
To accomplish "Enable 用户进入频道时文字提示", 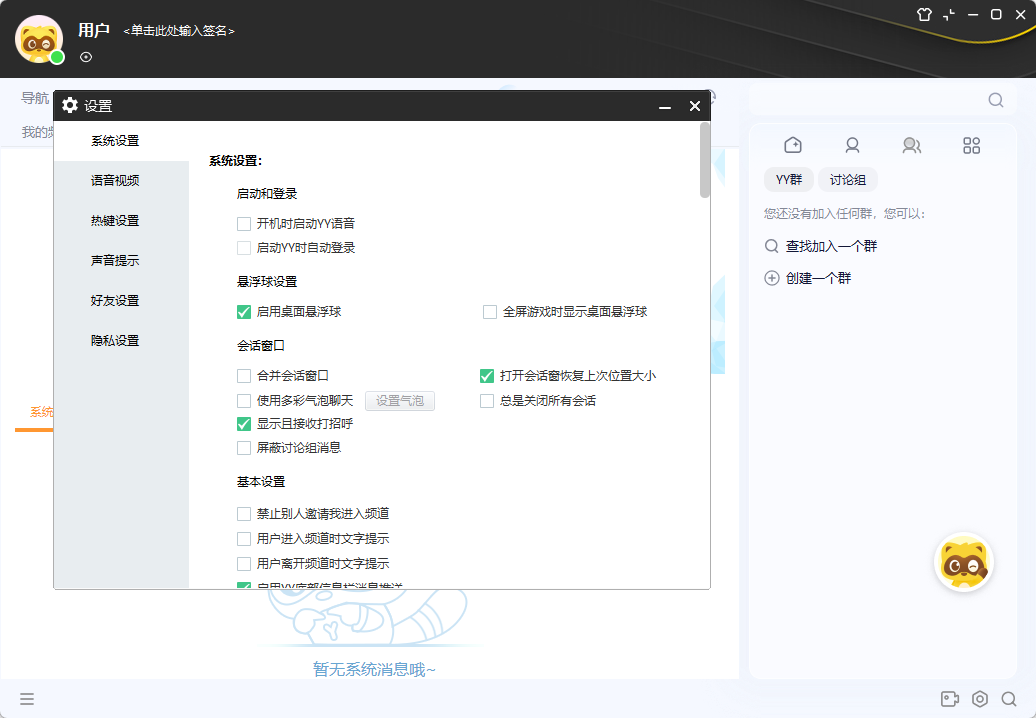I will coord(244,539).
